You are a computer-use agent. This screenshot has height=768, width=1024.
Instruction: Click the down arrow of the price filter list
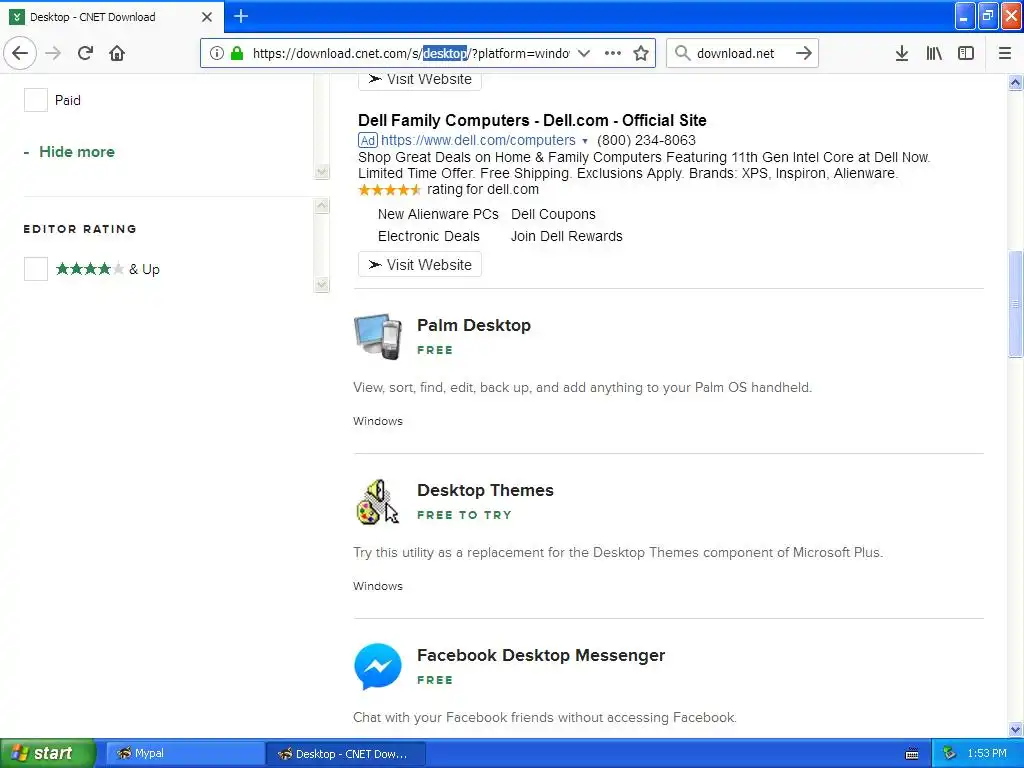[321, 172]
